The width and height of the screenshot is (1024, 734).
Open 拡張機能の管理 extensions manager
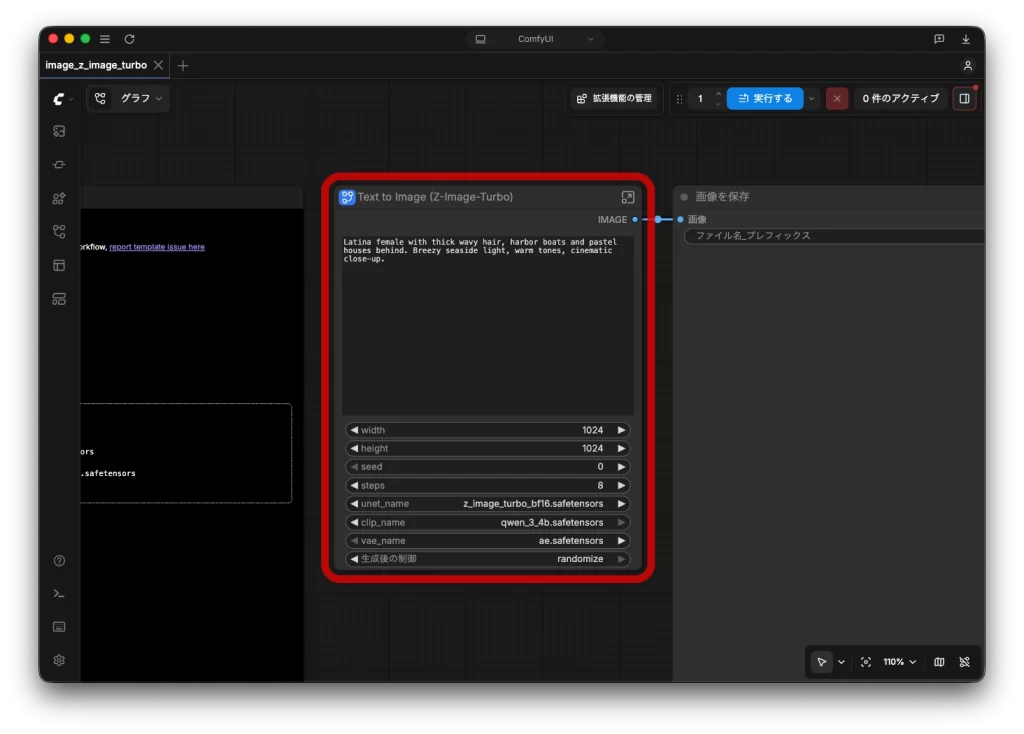coord(614,99)
